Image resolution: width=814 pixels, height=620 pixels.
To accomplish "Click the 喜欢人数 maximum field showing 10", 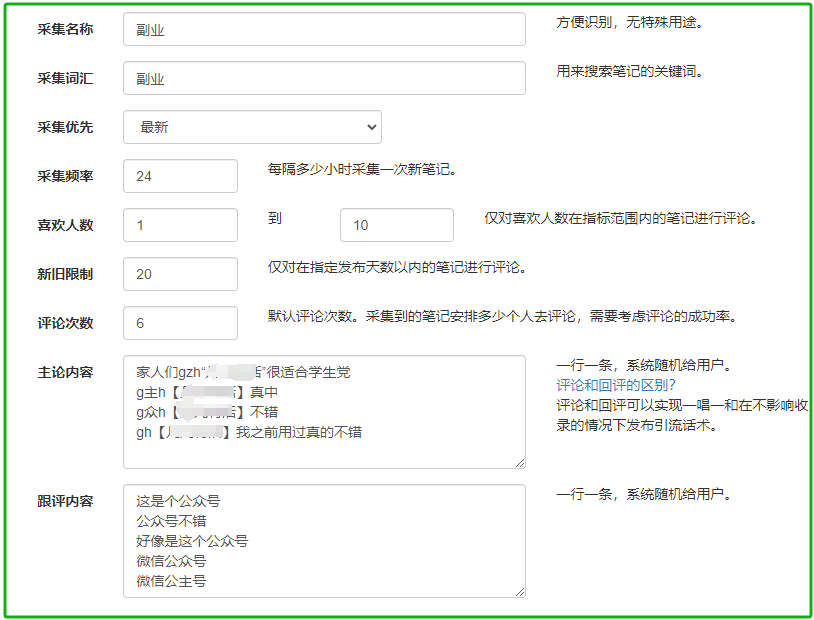I will coord(397,225).
